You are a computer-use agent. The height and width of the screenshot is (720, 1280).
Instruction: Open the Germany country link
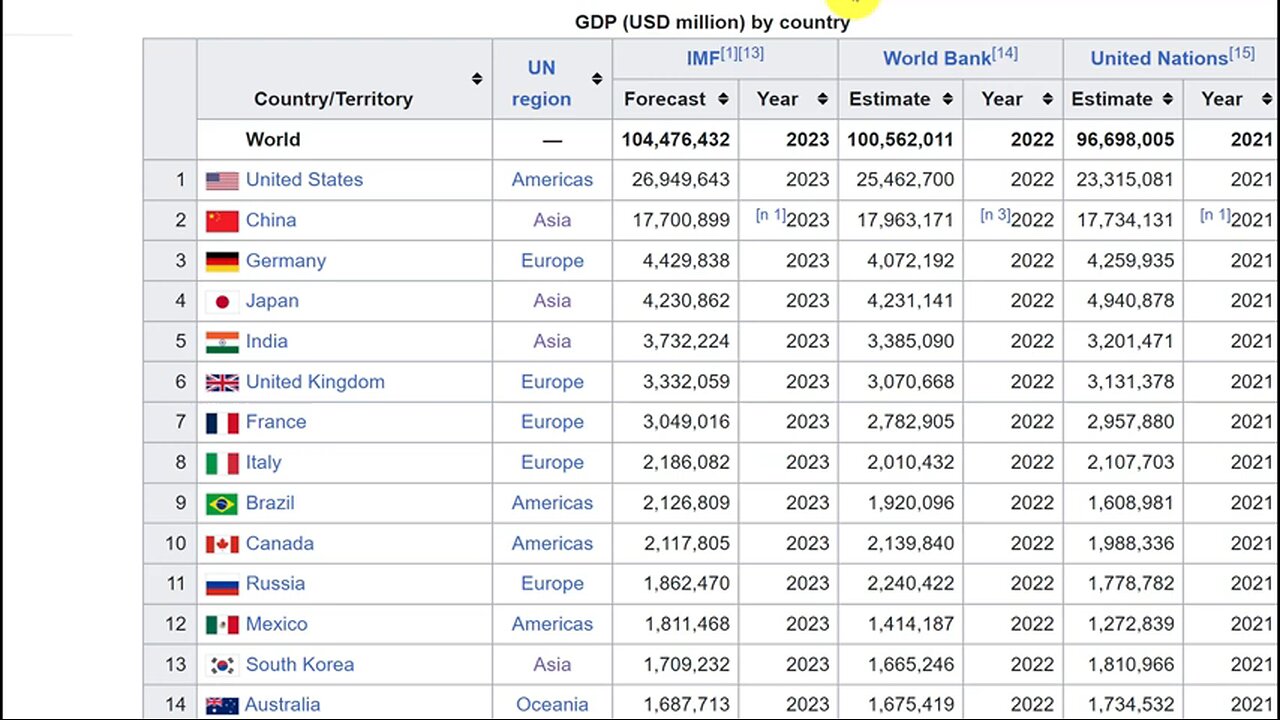coord(286,261)
